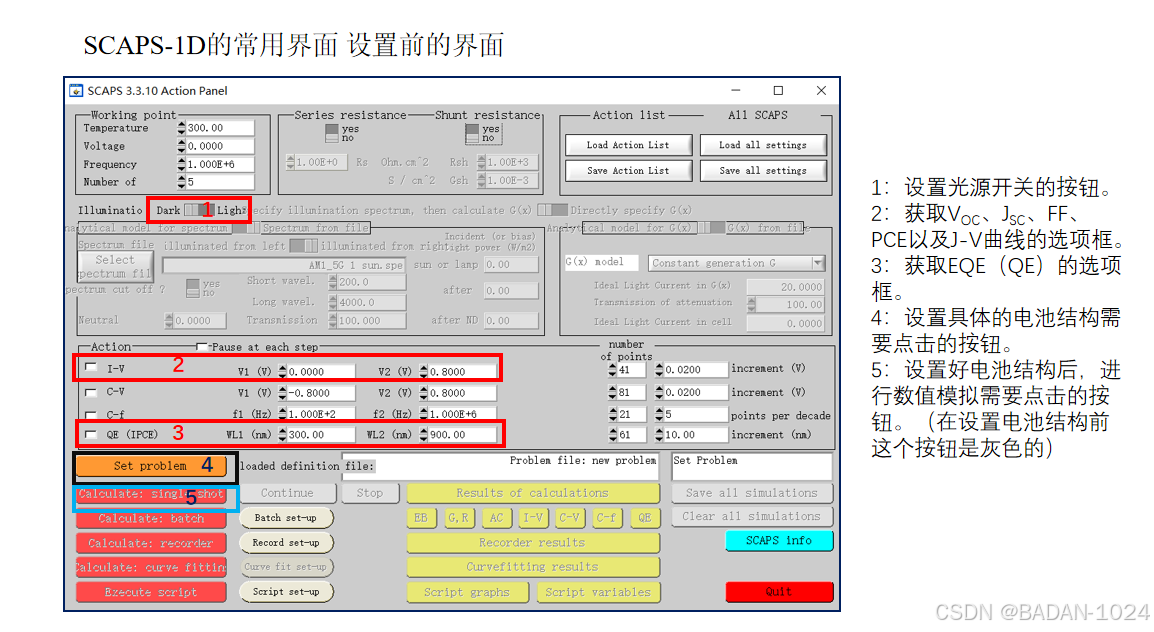
Task: Show C-f results panel
Action: [x=606, y=518]
